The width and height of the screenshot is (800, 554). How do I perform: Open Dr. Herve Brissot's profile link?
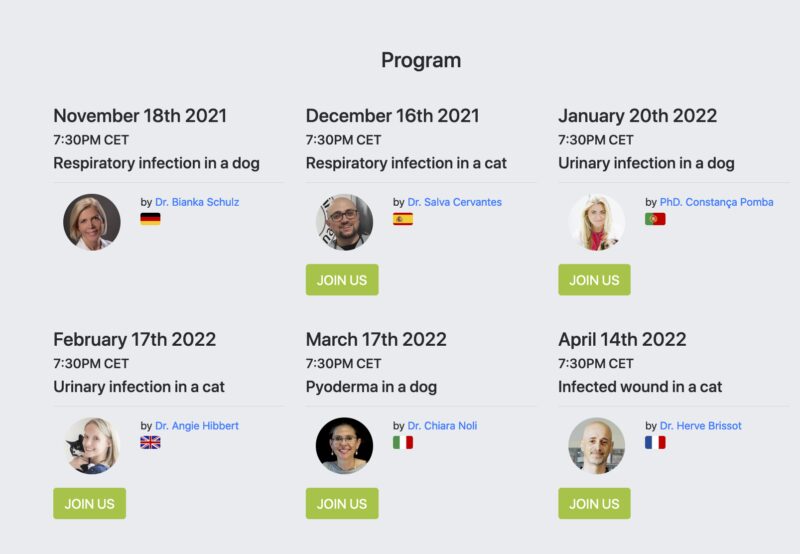pos(700,426)
